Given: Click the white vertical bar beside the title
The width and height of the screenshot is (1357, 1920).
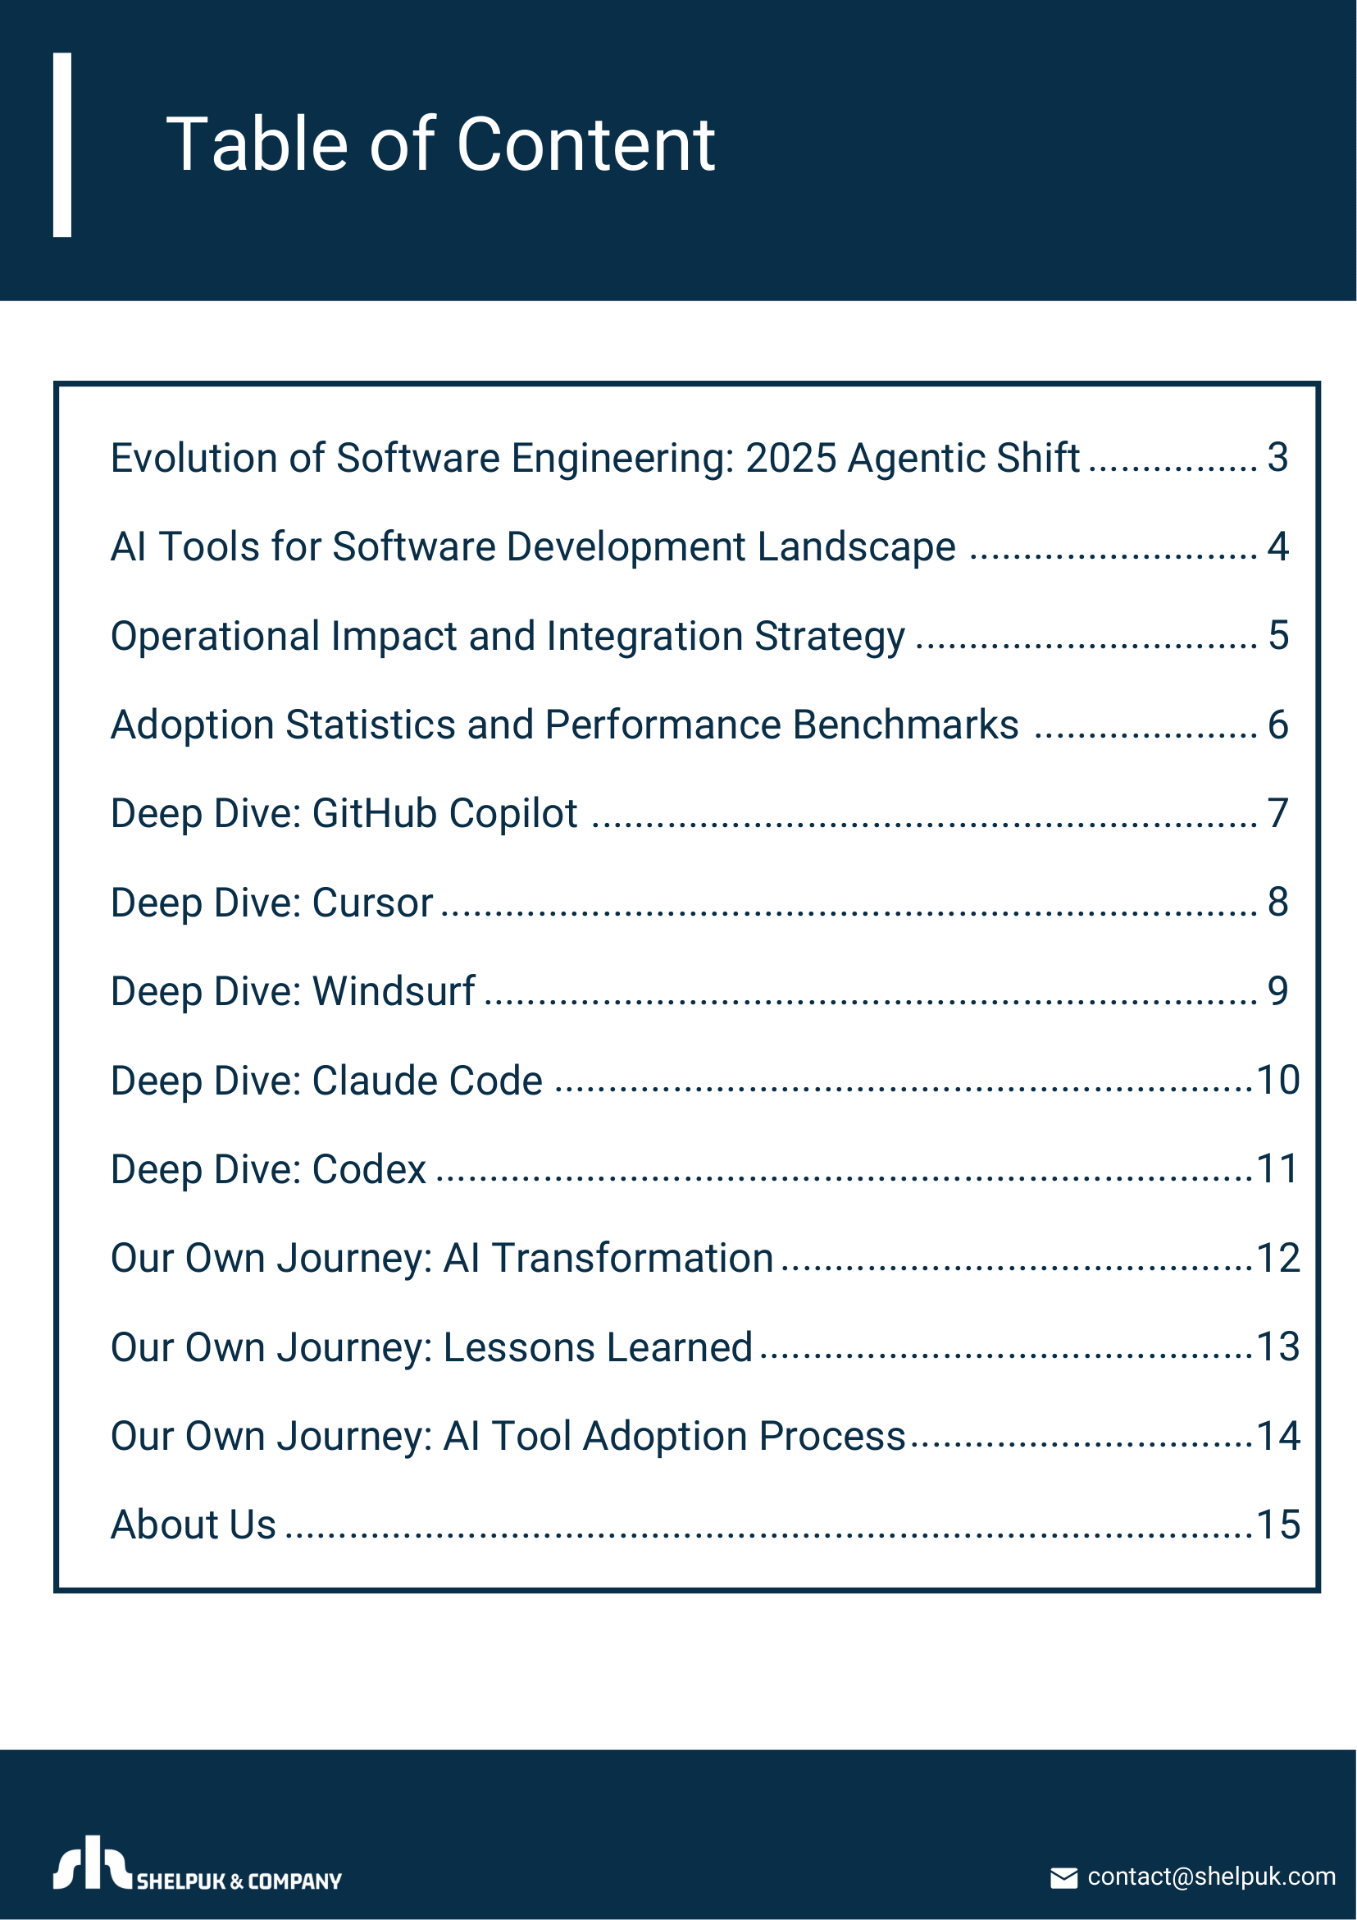Looking at the screenshot, I should coord(62,145).
